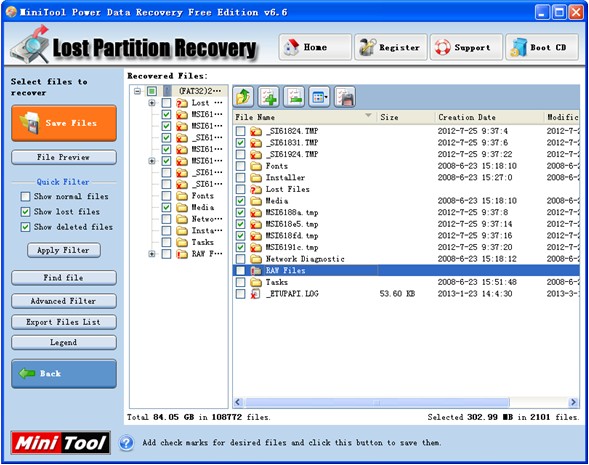Open Advanced Filter
Image resolution: width=589 pixels, height=465 pixels.
pyautogui.click(x=64, y=301)
